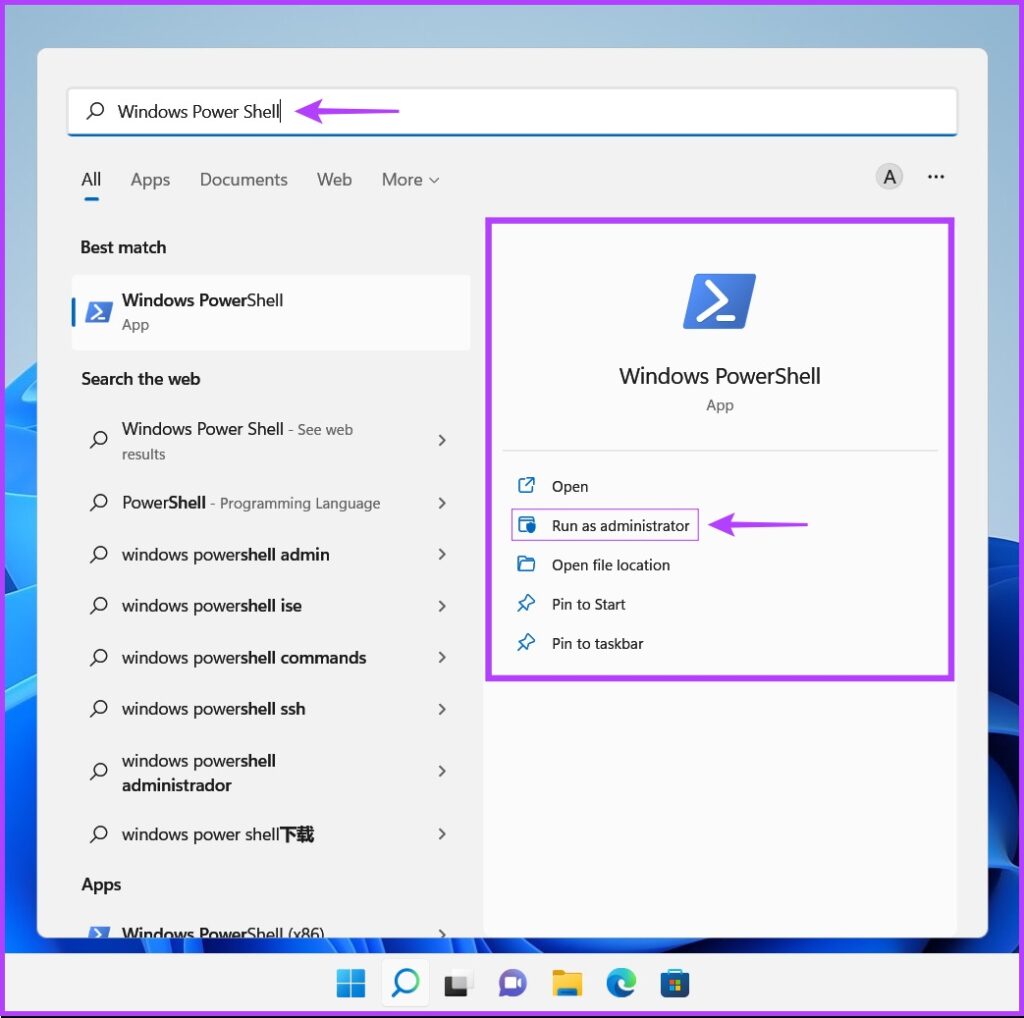Launch Microsoft Edge from the taskbar
1024x1018 pixels.
tap(621, 984)
